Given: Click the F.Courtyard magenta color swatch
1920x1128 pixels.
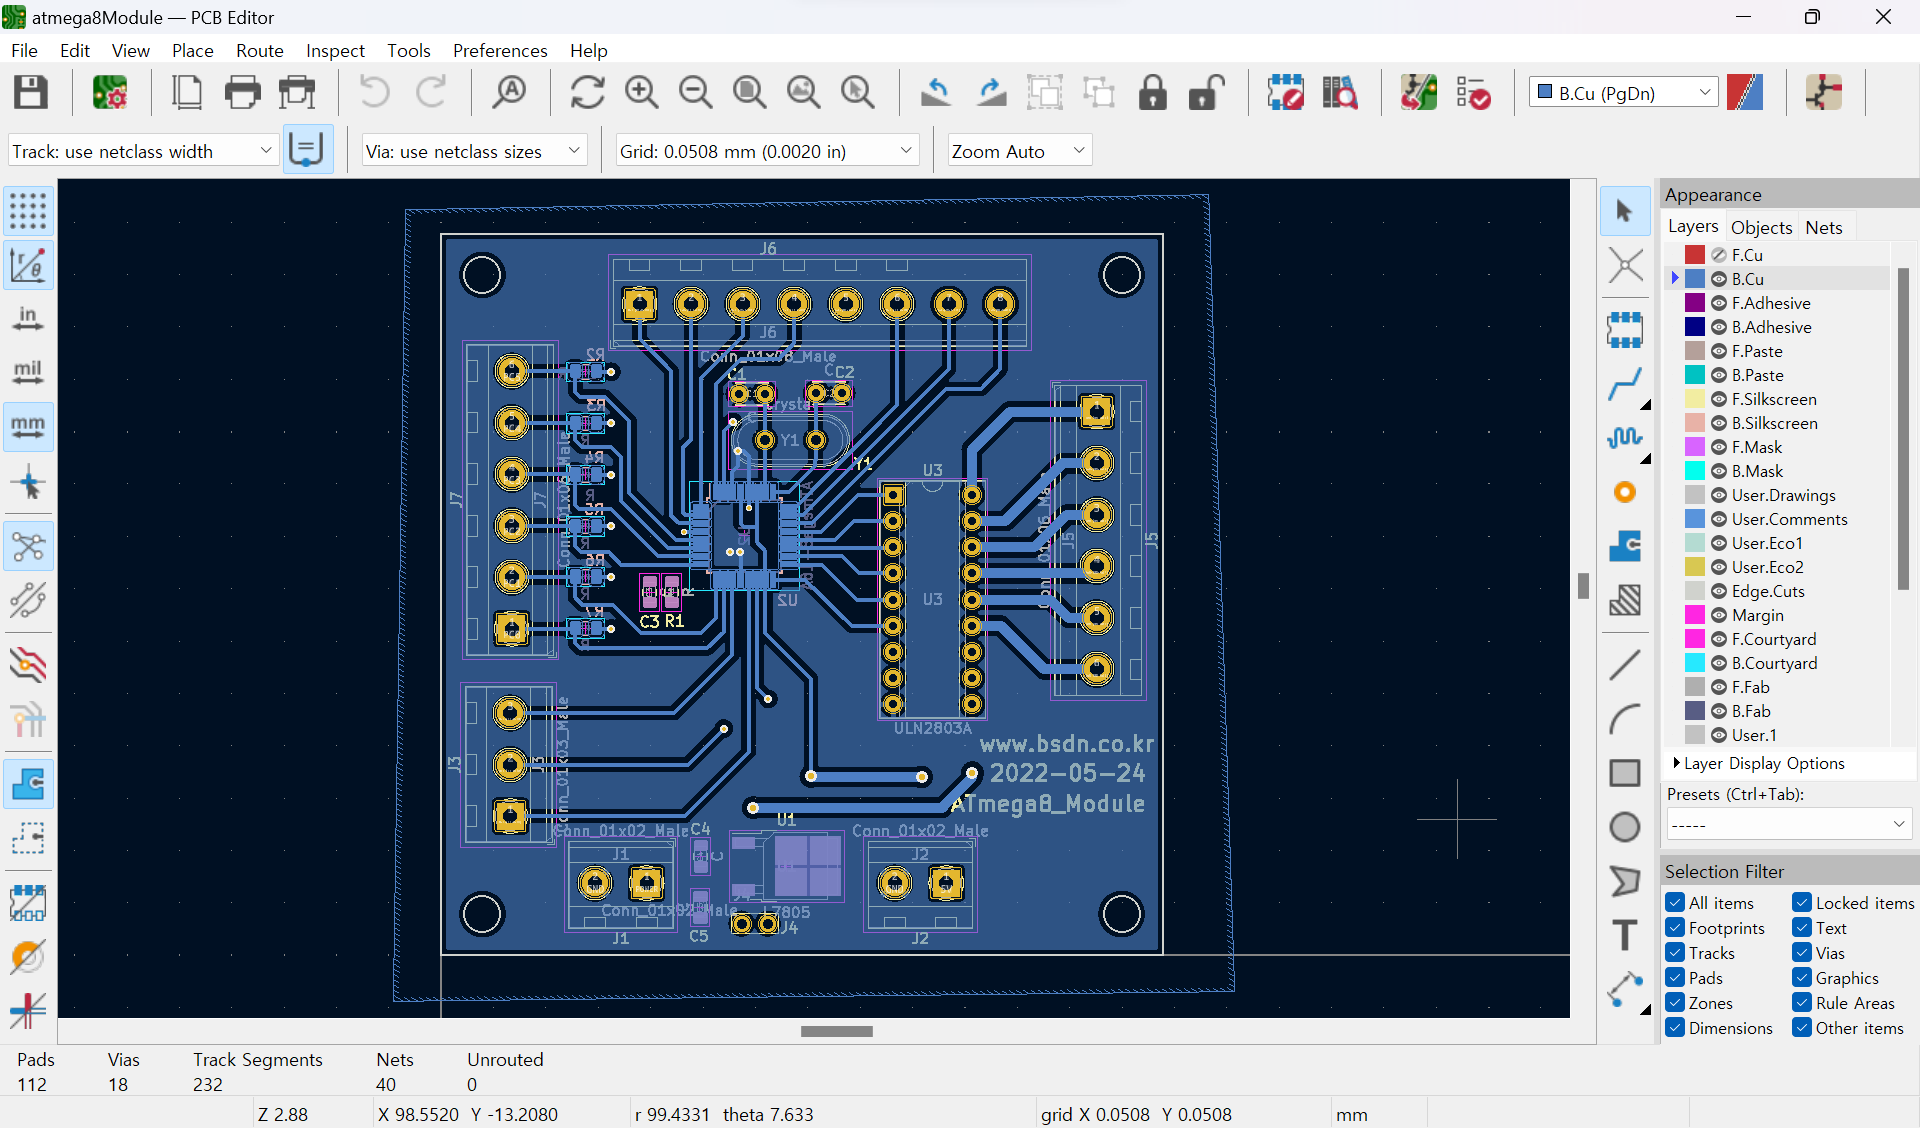Looking at the screenshot, I should 1694,639.
